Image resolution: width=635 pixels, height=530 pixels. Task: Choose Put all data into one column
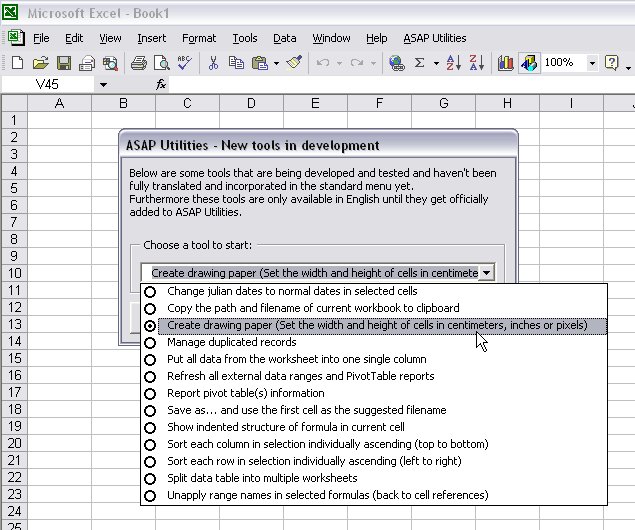click(x=374, y=359)
